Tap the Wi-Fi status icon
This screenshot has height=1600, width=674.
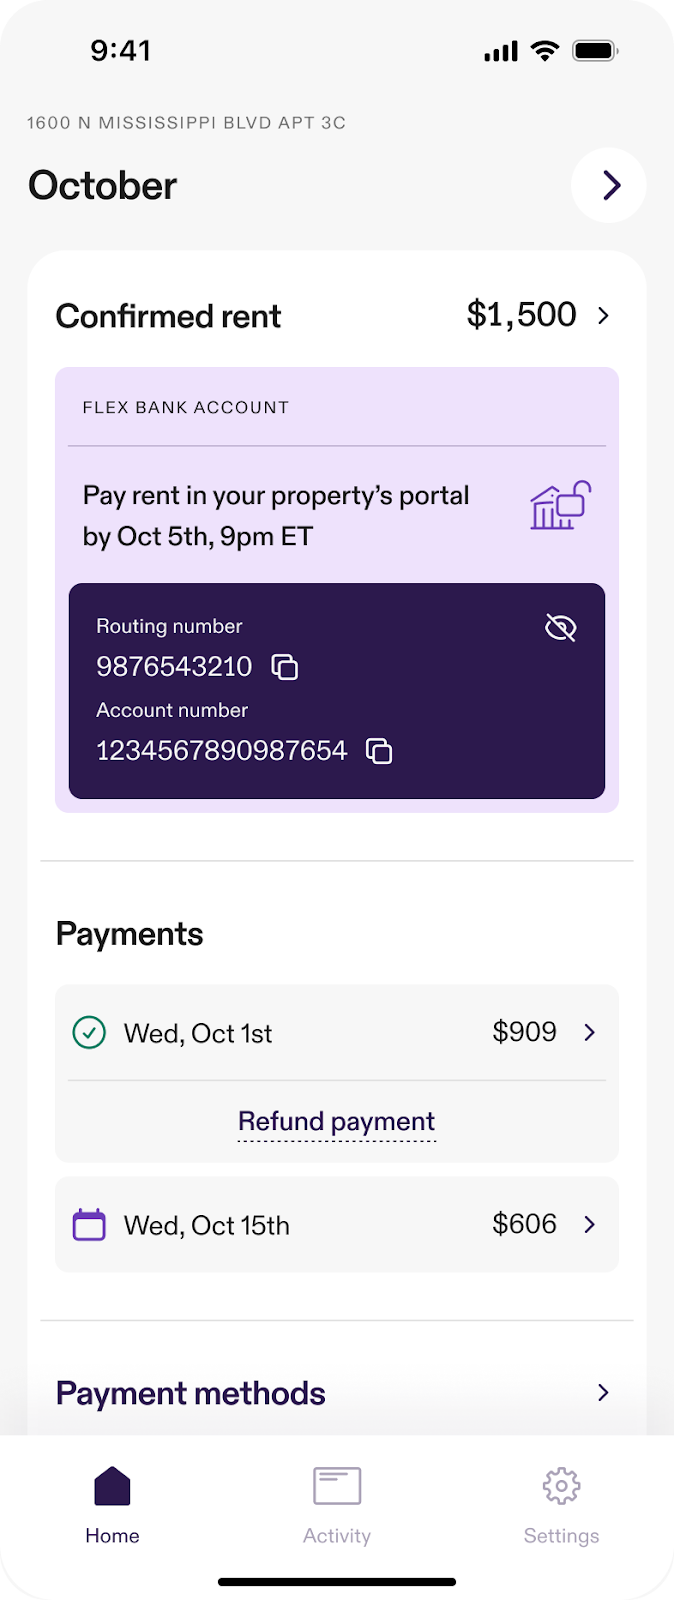coord(545,51)
